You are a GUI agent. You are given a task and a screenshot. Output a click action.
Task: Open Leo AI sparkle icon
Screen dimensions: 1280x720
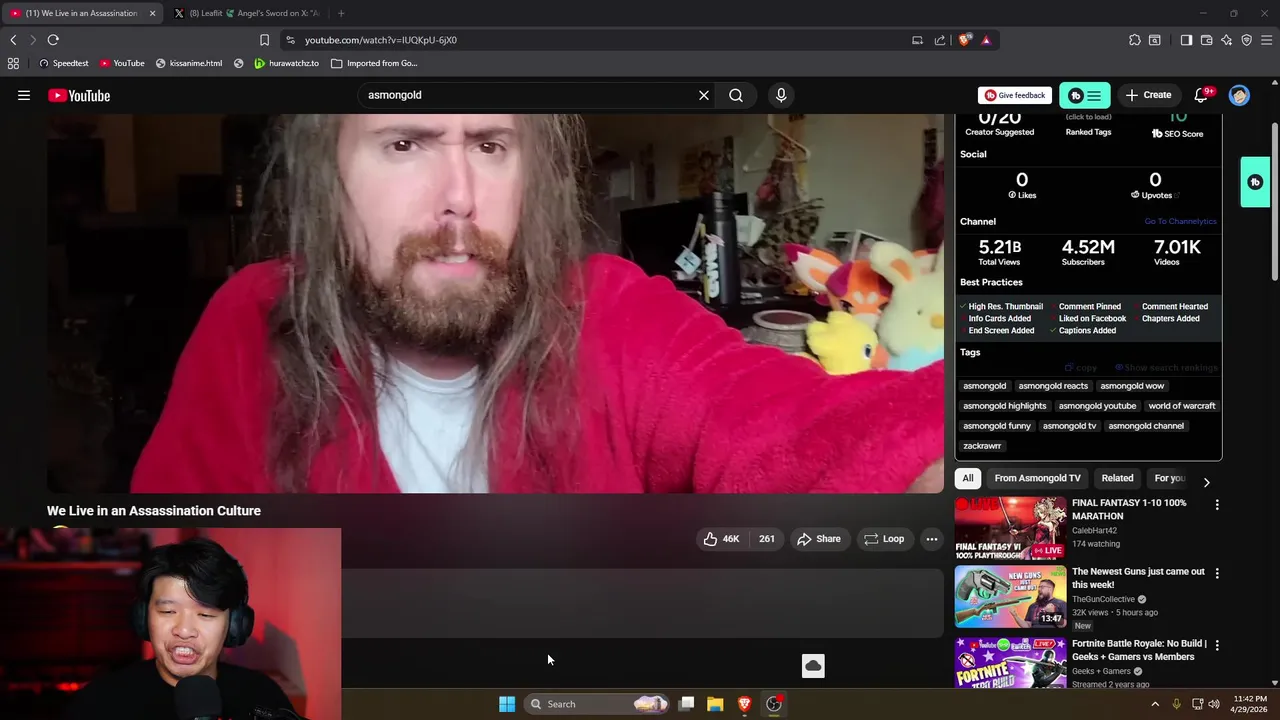click(1226, 40)
